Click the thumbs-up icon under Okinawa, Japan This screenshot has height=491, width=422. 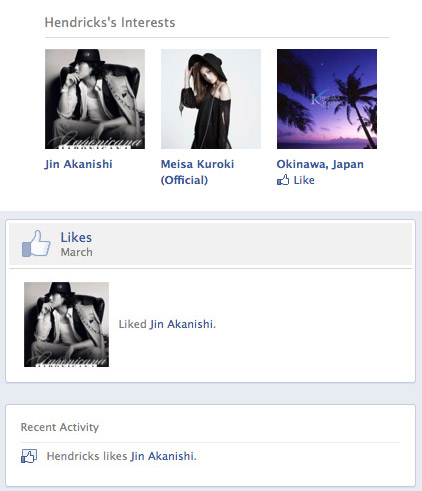[283, 180]
